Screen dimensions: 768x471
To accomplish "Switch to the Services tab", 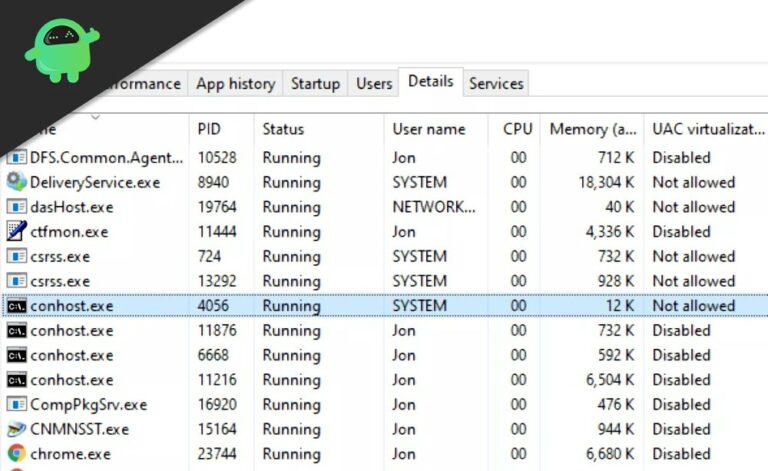I will click(x=496, y=84).
